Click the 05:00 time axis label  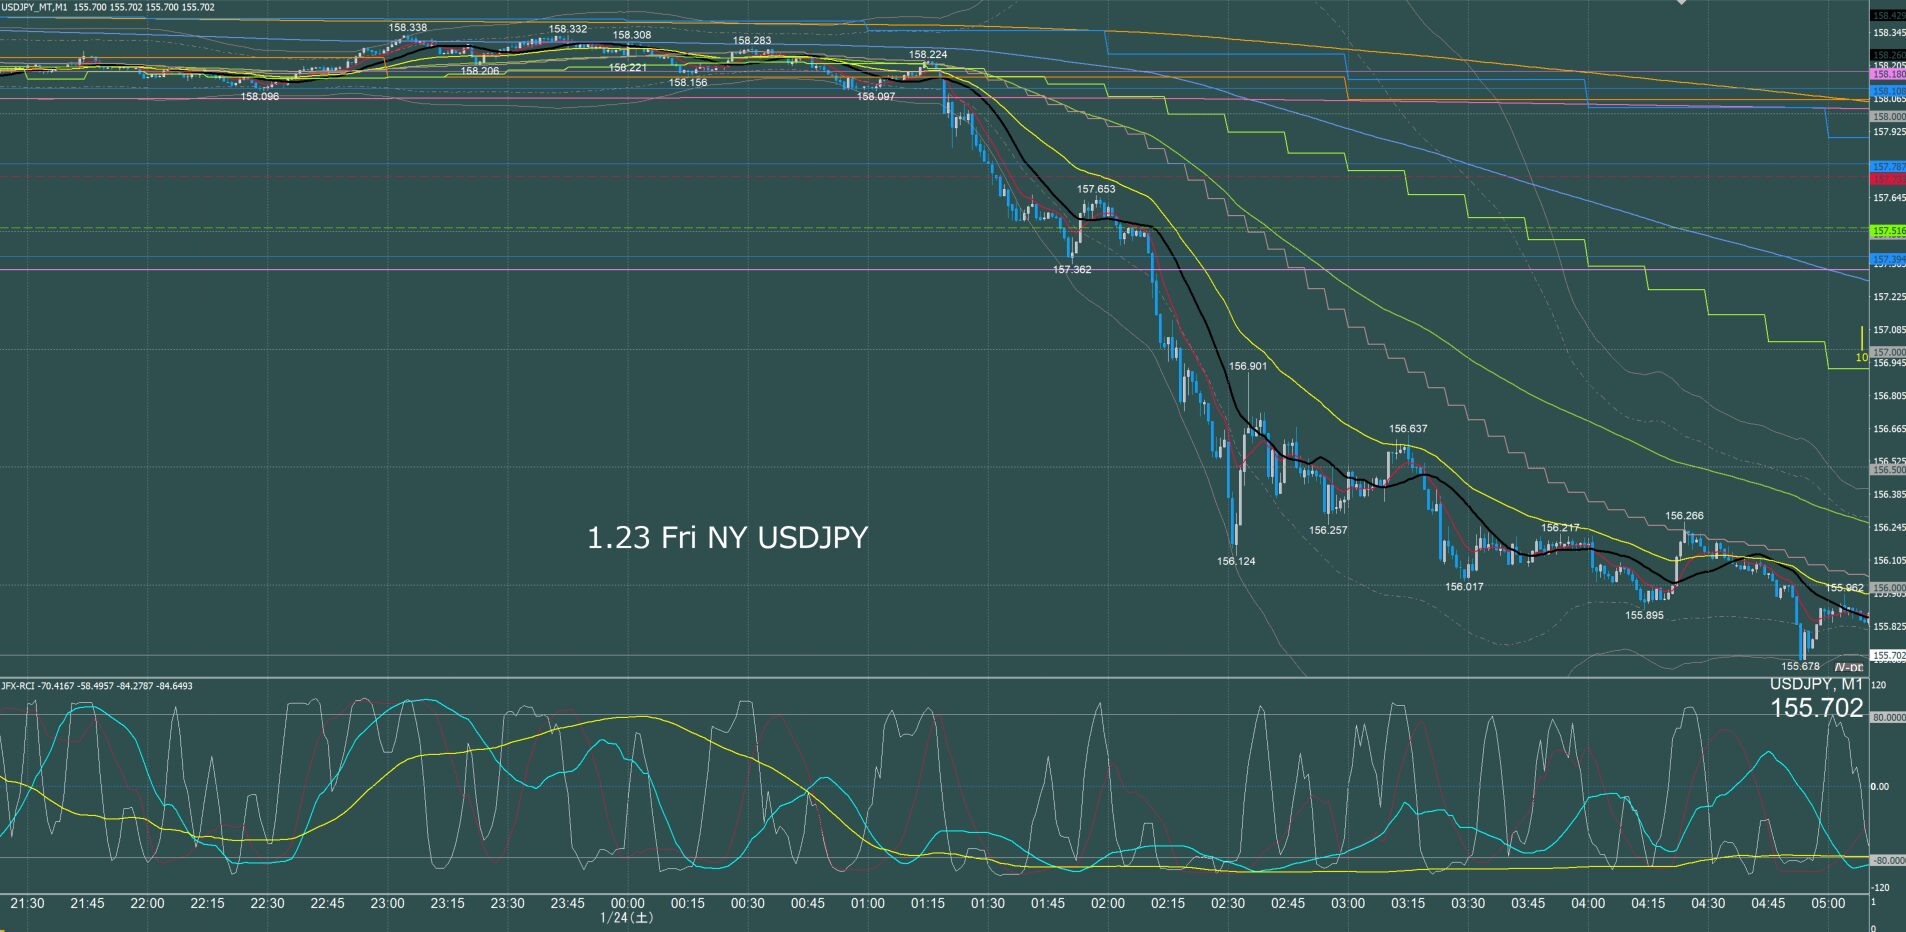(1827, 903)
